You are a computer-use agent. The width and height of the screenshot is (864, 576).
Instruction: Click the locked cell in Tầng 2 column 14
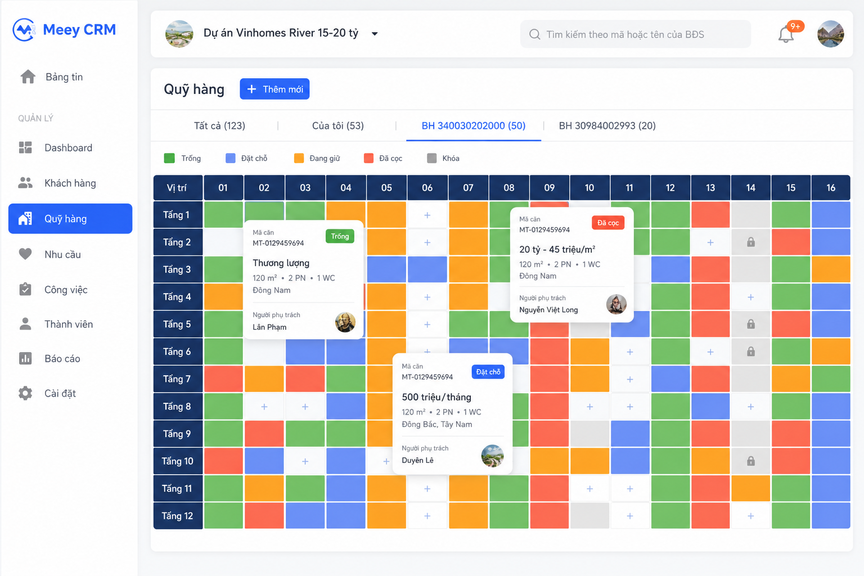pyautogui.click(x=750, y=243)
